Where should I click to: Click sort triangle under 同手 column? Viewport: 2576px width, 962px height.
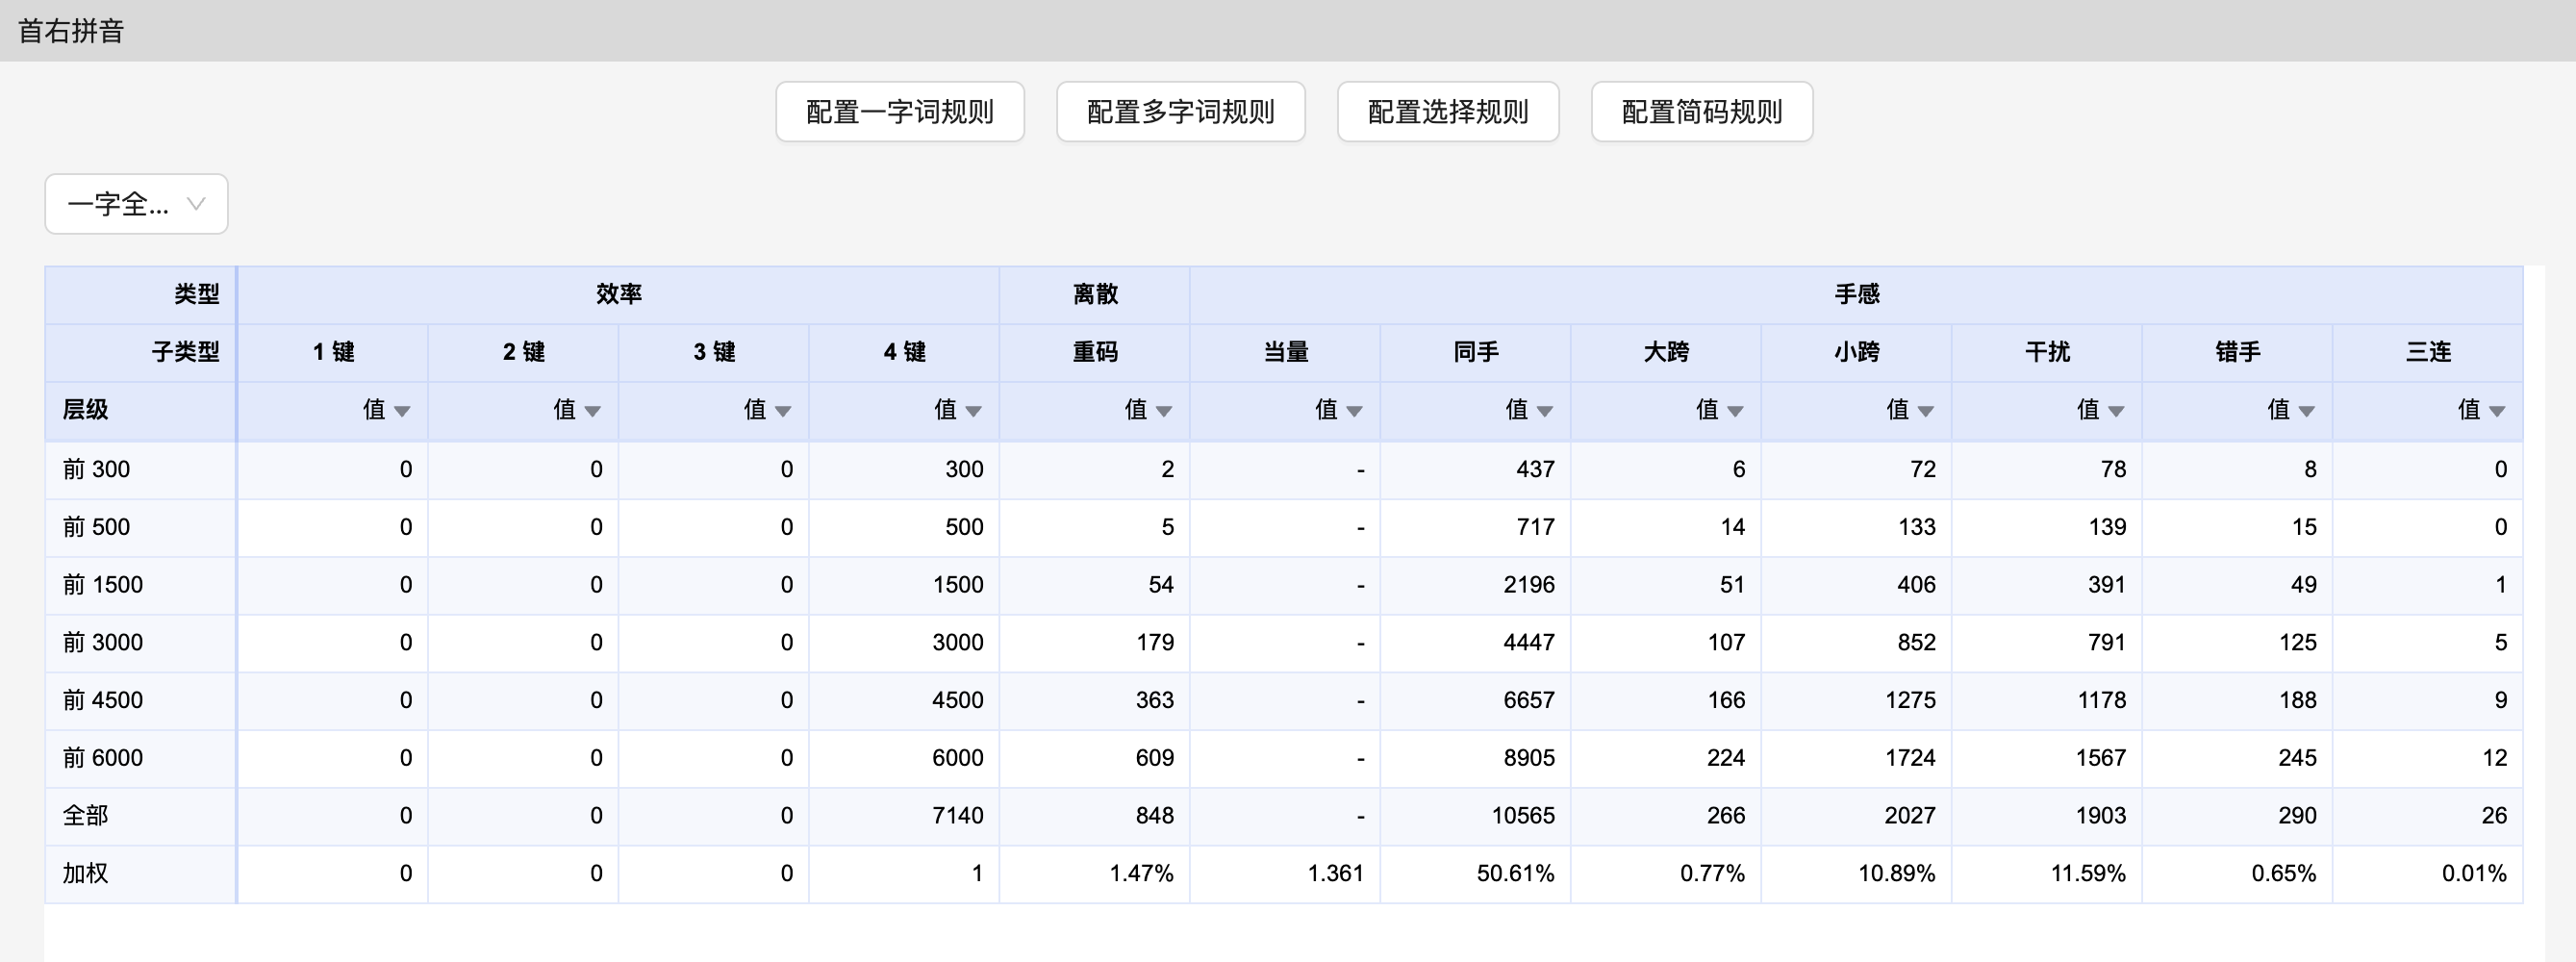(x=1544, y=411)
